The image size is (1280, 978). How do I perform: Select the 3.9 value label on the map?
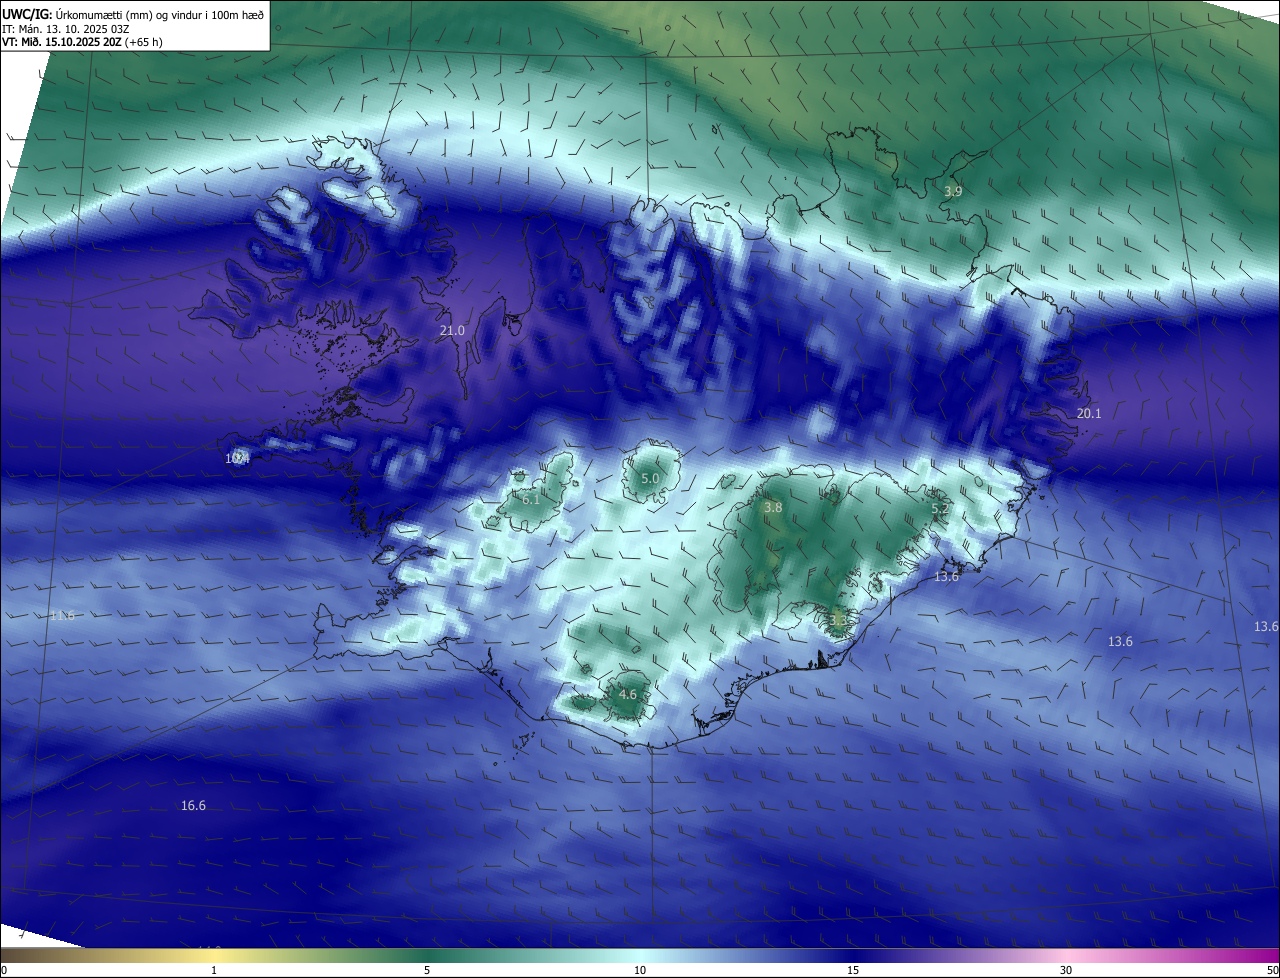tap(953, 191)
